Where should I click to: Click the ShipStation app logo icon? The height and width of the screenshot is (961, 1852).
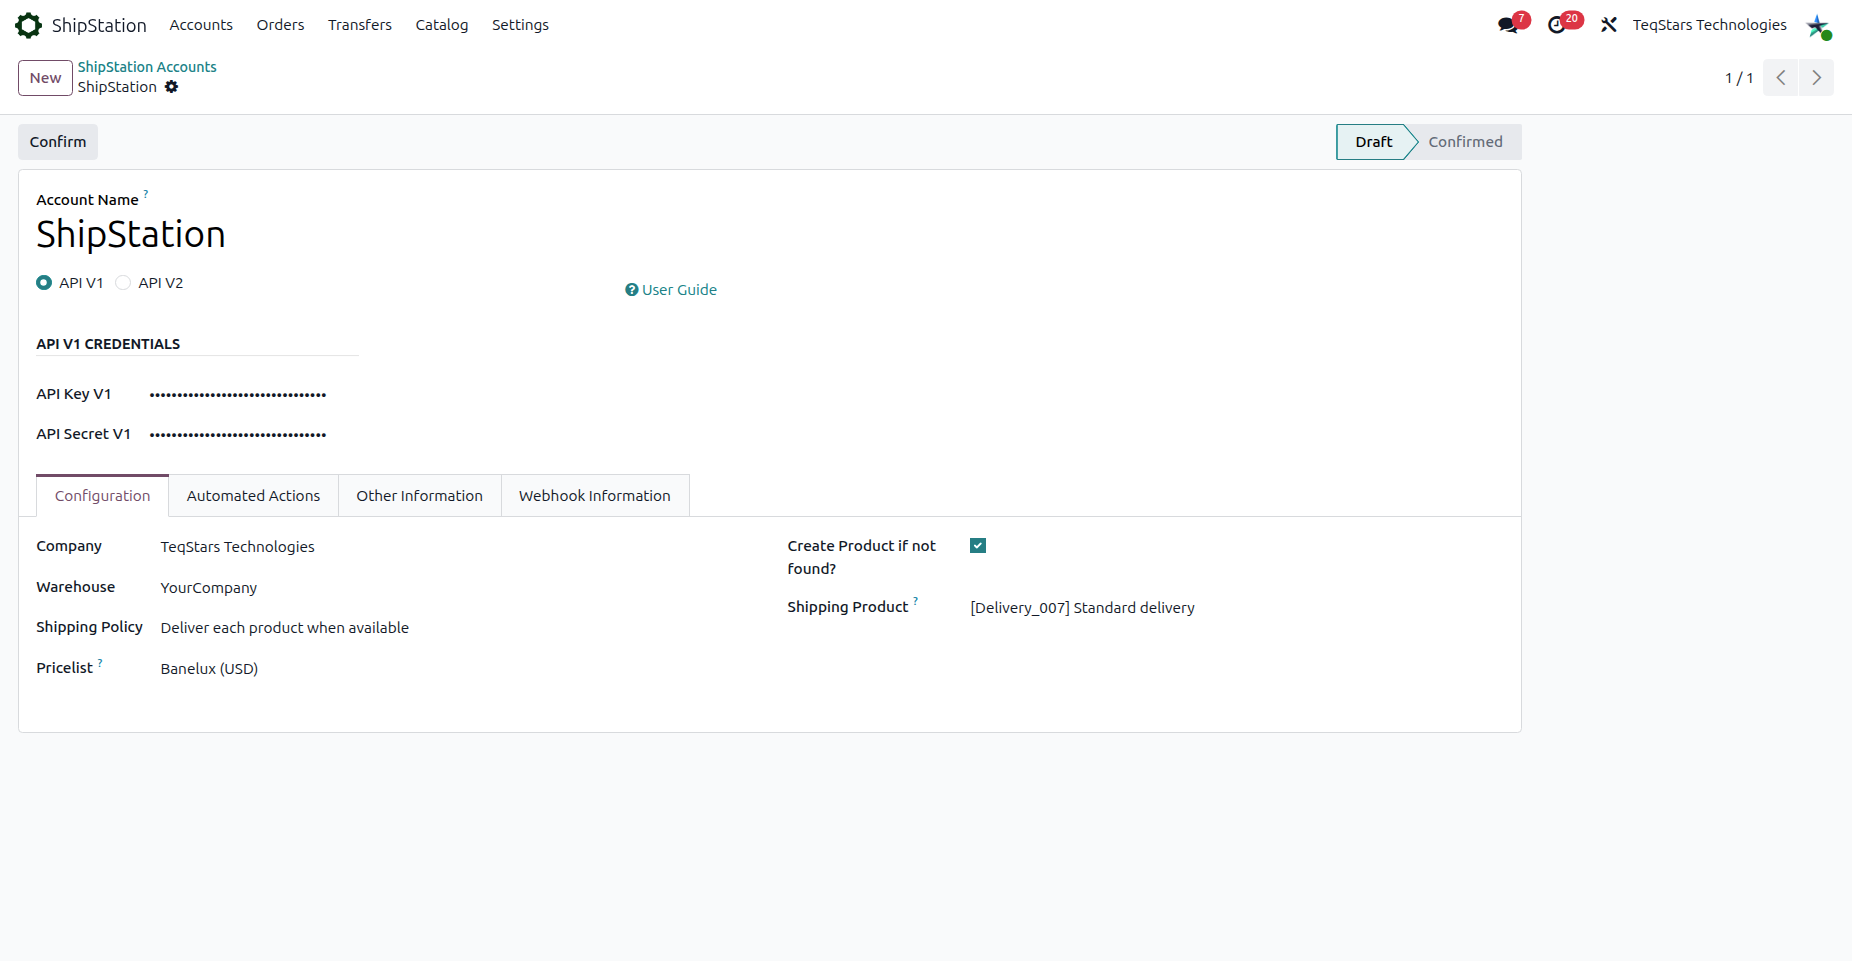[29, 25]
